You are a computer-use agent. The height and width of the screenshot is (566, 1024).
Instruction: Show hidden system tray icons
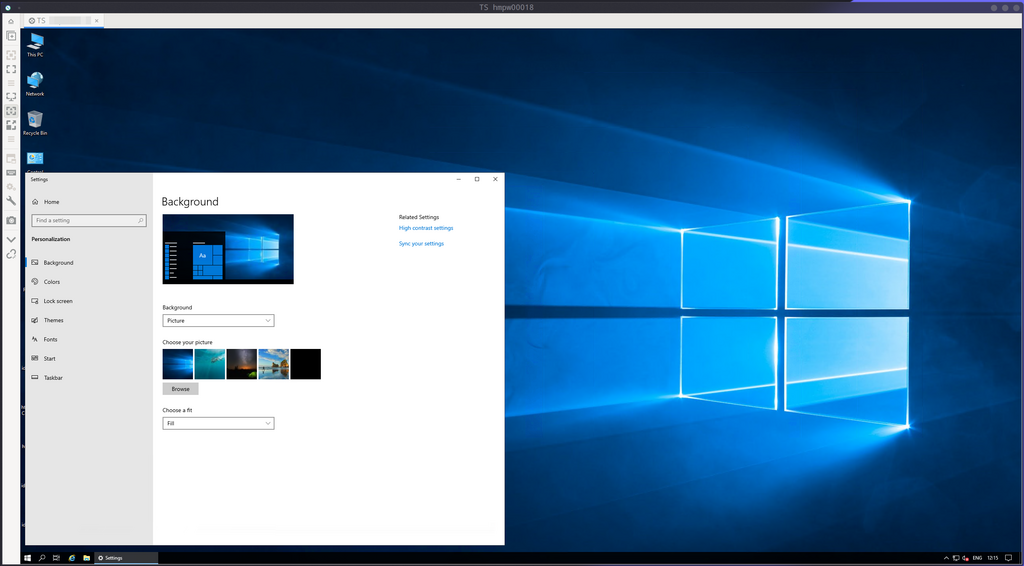(x=946, y=557)
